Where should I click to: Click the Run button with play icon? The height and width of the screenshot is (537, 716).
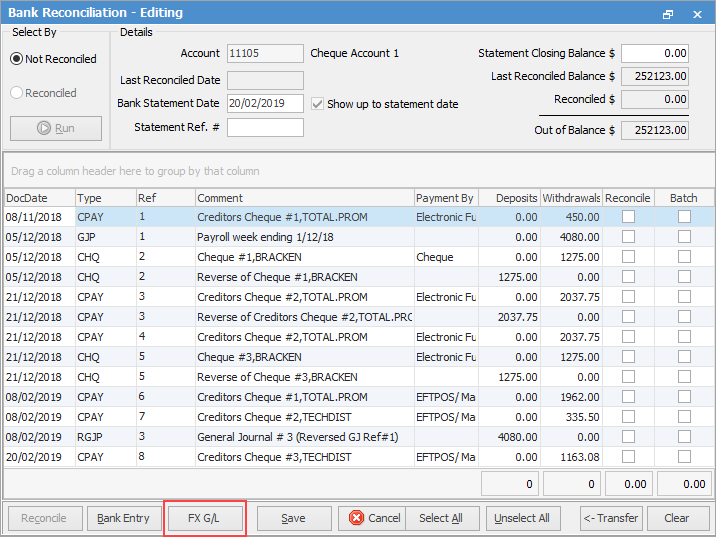point(56,128)
